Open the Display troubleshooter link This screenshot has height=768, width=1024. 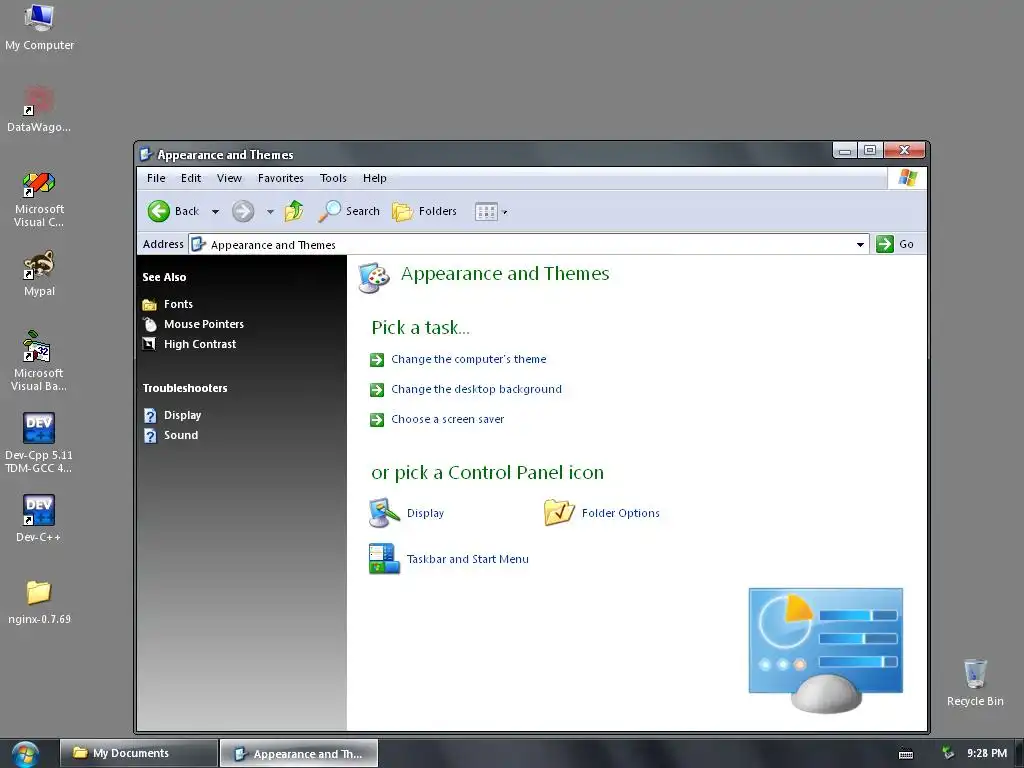pos(182,415)
